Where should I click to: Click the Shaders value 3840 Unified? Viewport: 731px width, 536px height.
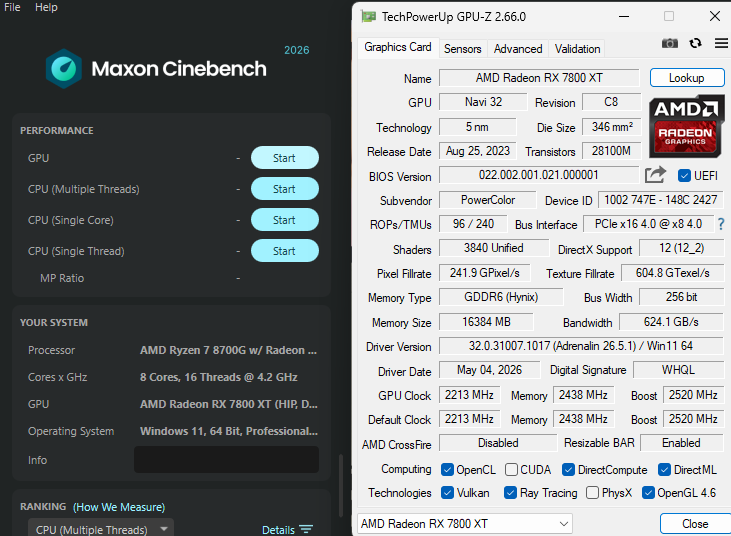(x=494, y=248)
